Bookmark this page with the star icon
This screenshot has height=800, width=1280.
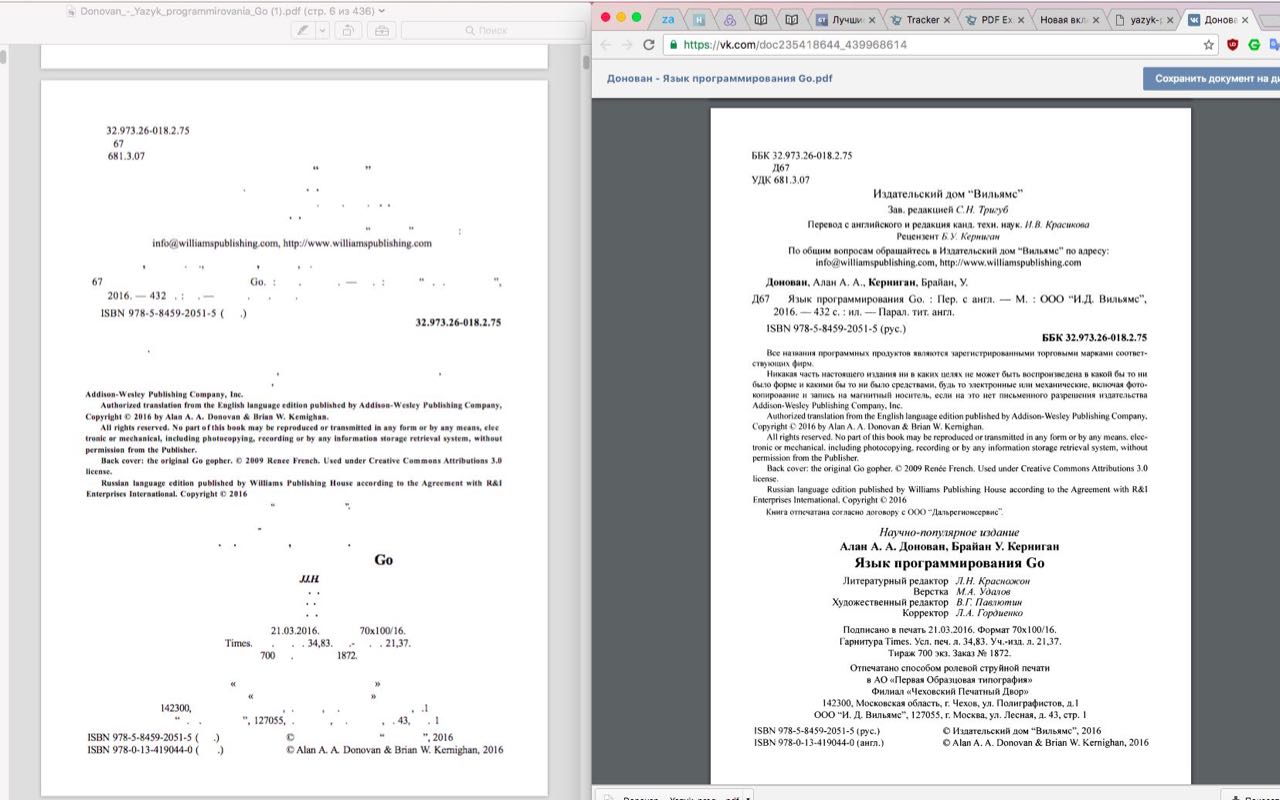1208,45
